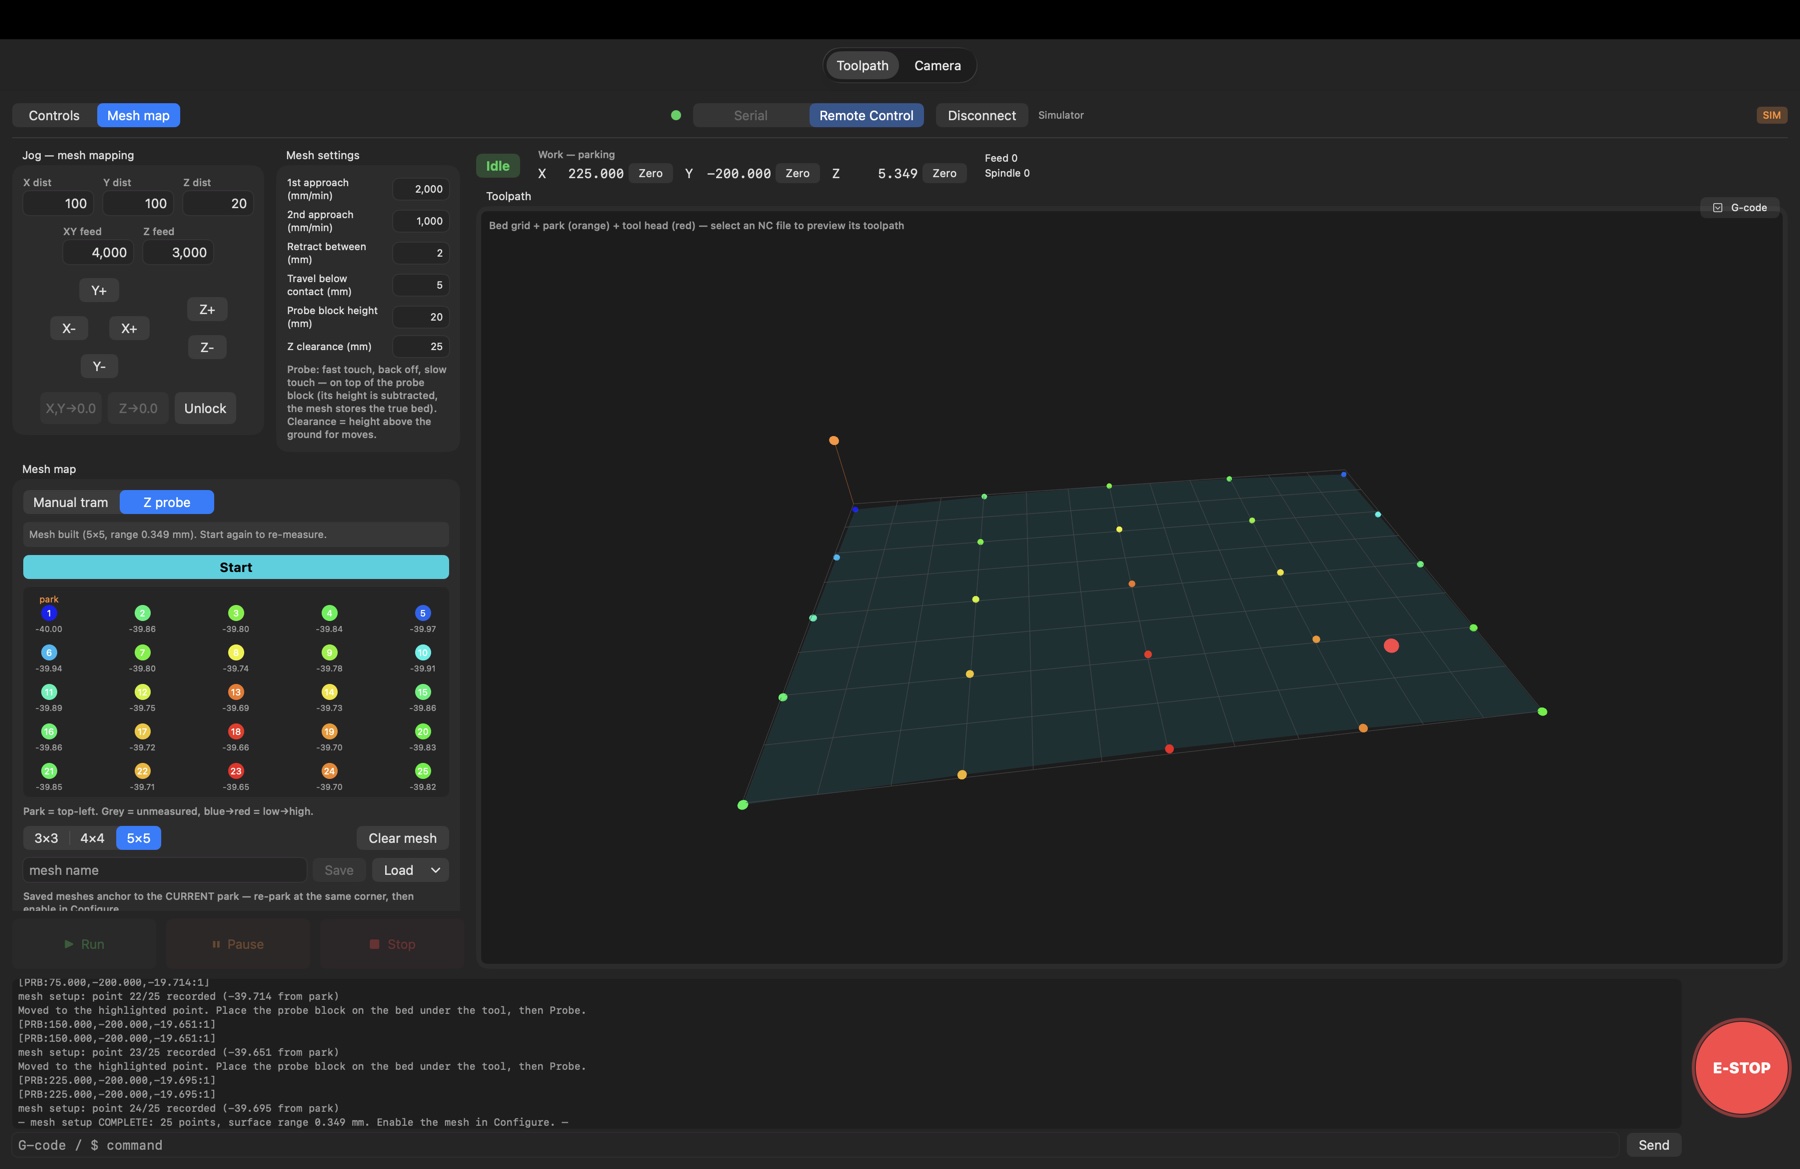Viewport: 1800px width, 1169px height.
Task: Click the G-code / $ command input
Action: [816, 1145]
